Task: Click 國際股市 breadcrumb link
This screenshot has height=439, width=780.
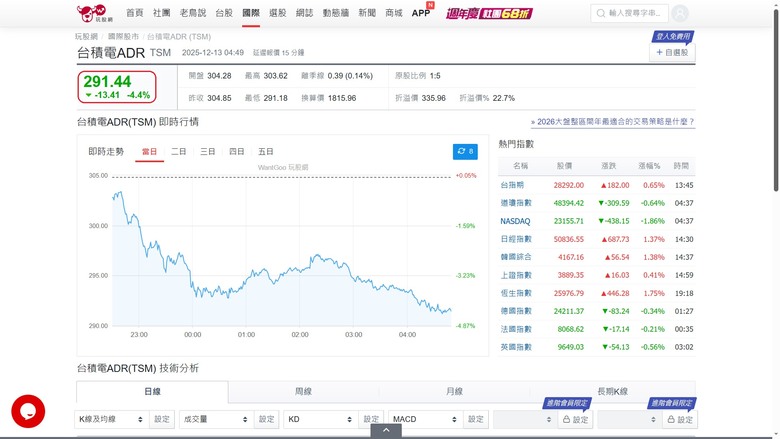Action: [x=123, y=37]
